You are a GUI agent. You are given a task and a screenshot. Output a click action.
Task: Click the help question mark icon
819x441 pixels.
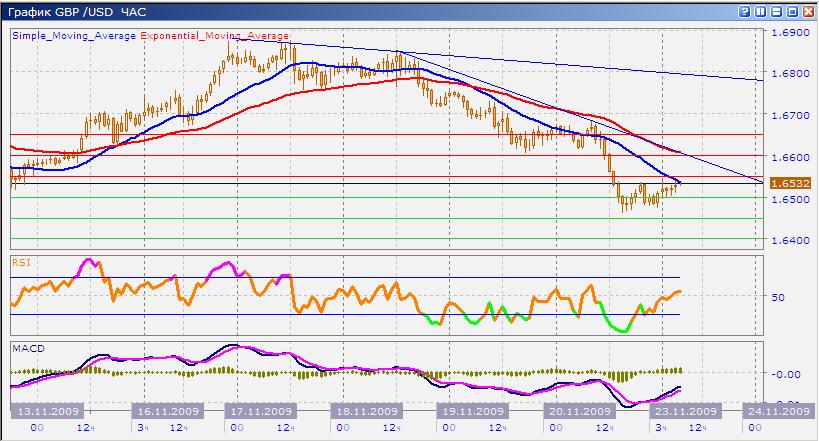pyautogui.click(x=744, y=11)
